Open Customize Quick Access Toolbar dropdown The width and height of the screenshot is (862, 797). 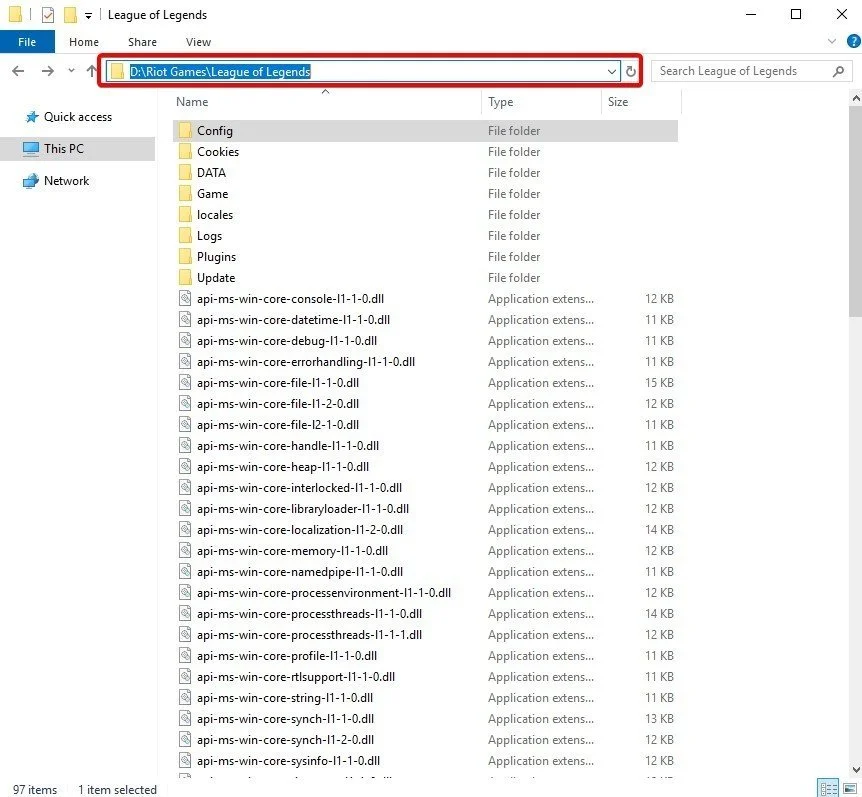pos(88,16)
